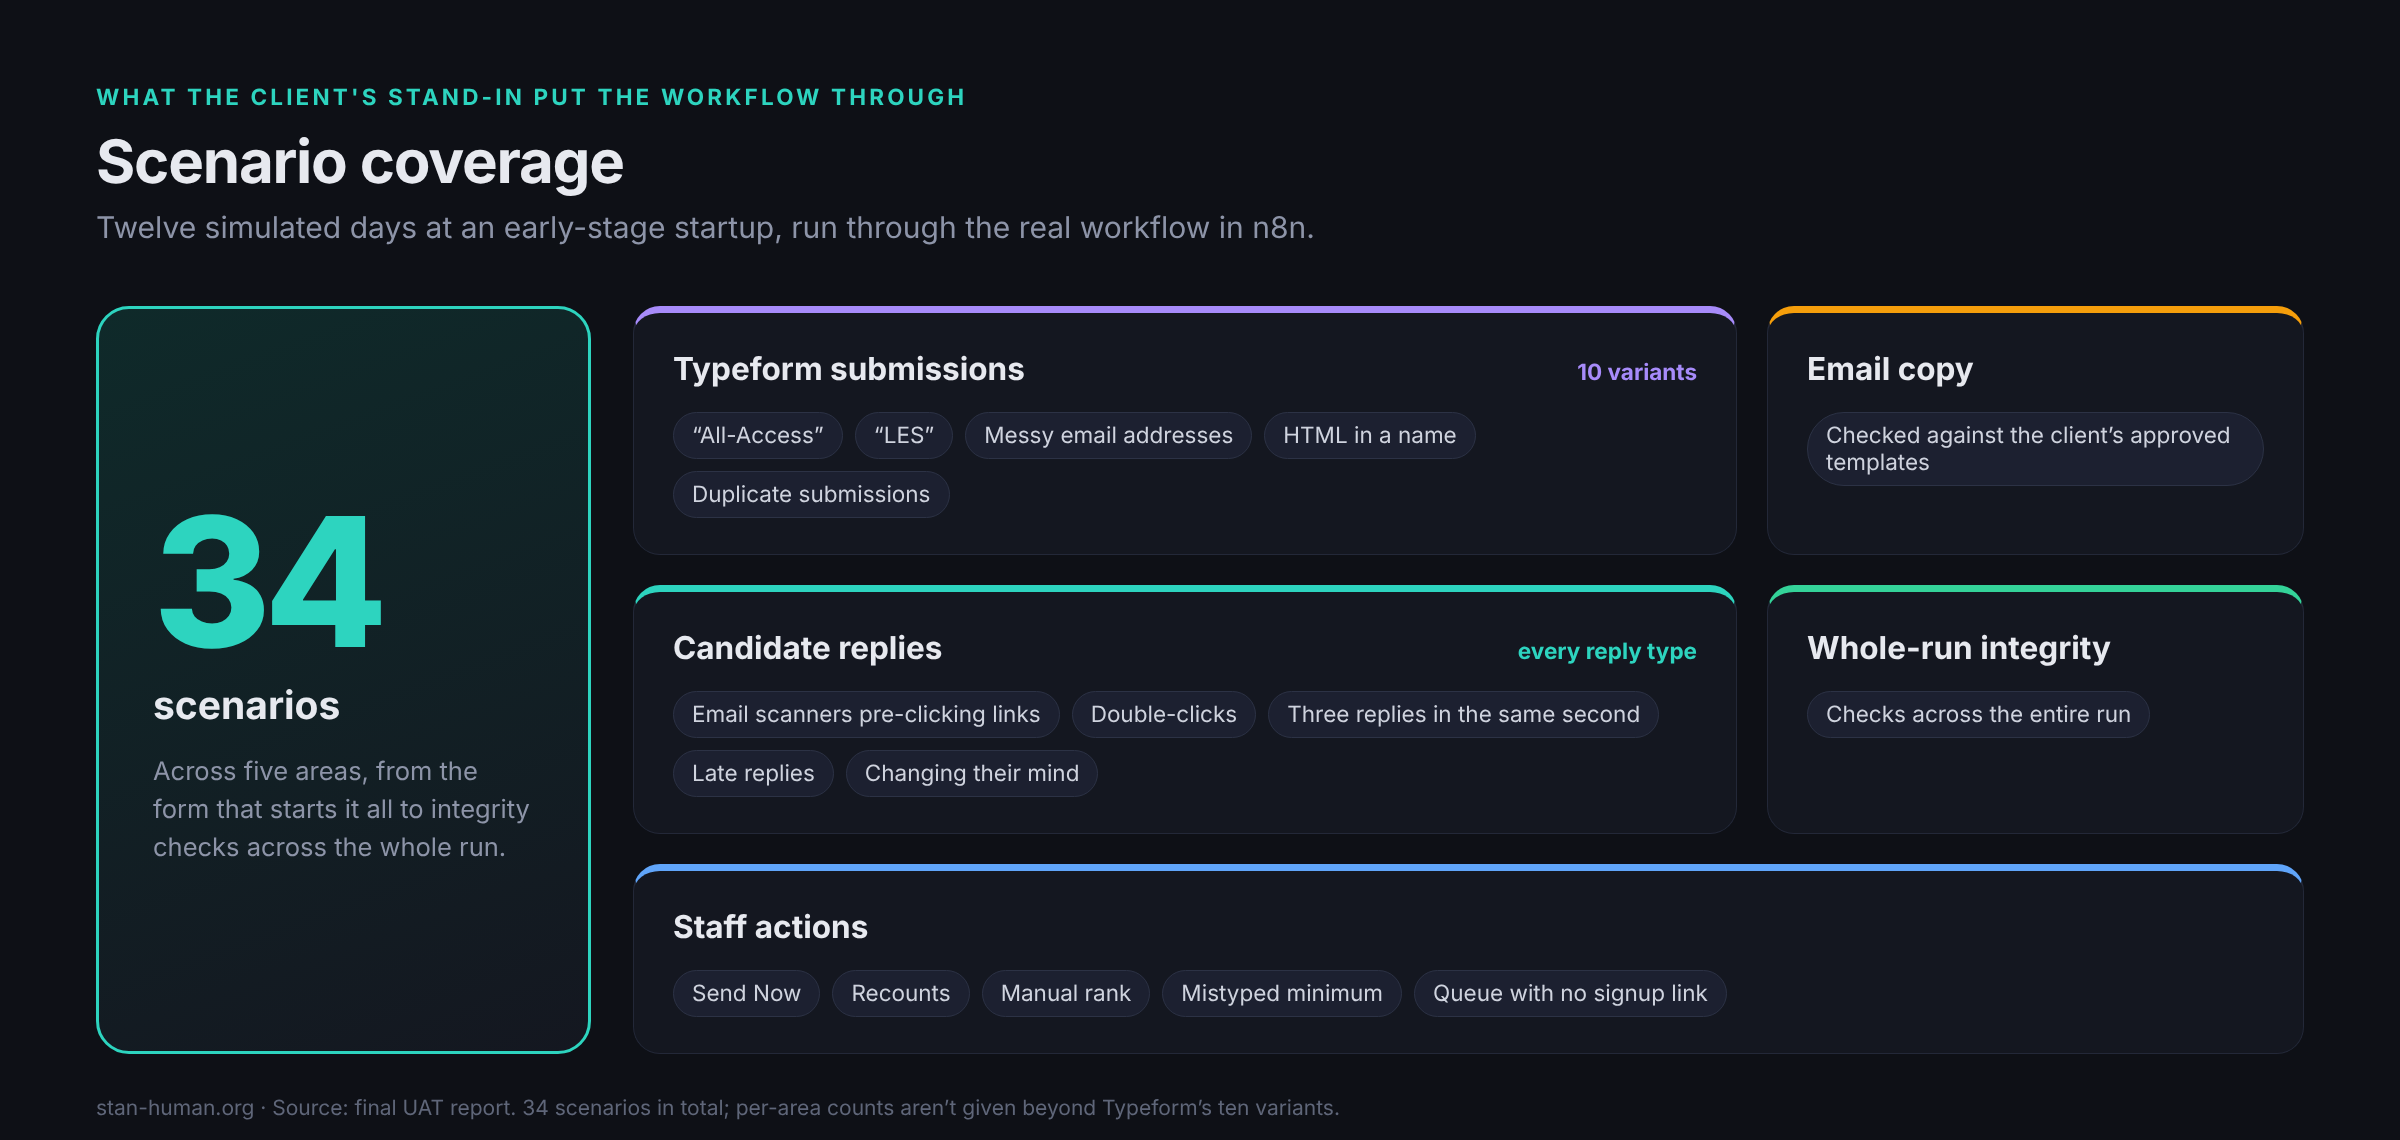Click the word scenarios under 34
The height and width of the screenshot is (1140, 2400).
(x=246, y=706)
